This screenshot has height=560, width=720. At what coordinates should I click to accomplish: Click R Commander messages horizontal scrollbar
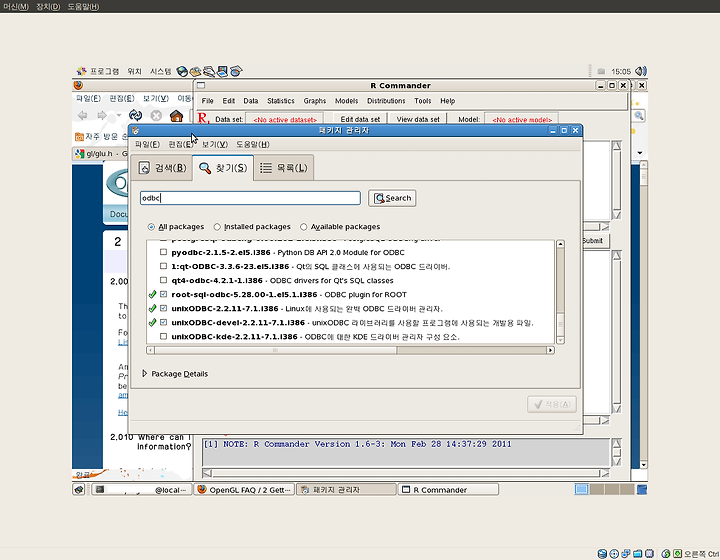406,473
